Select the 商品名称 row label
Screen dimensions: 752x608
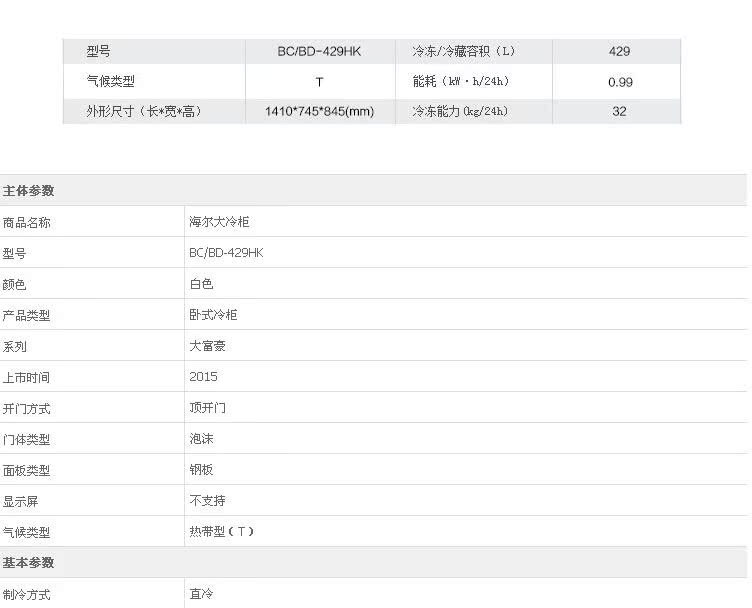point(26,222)
